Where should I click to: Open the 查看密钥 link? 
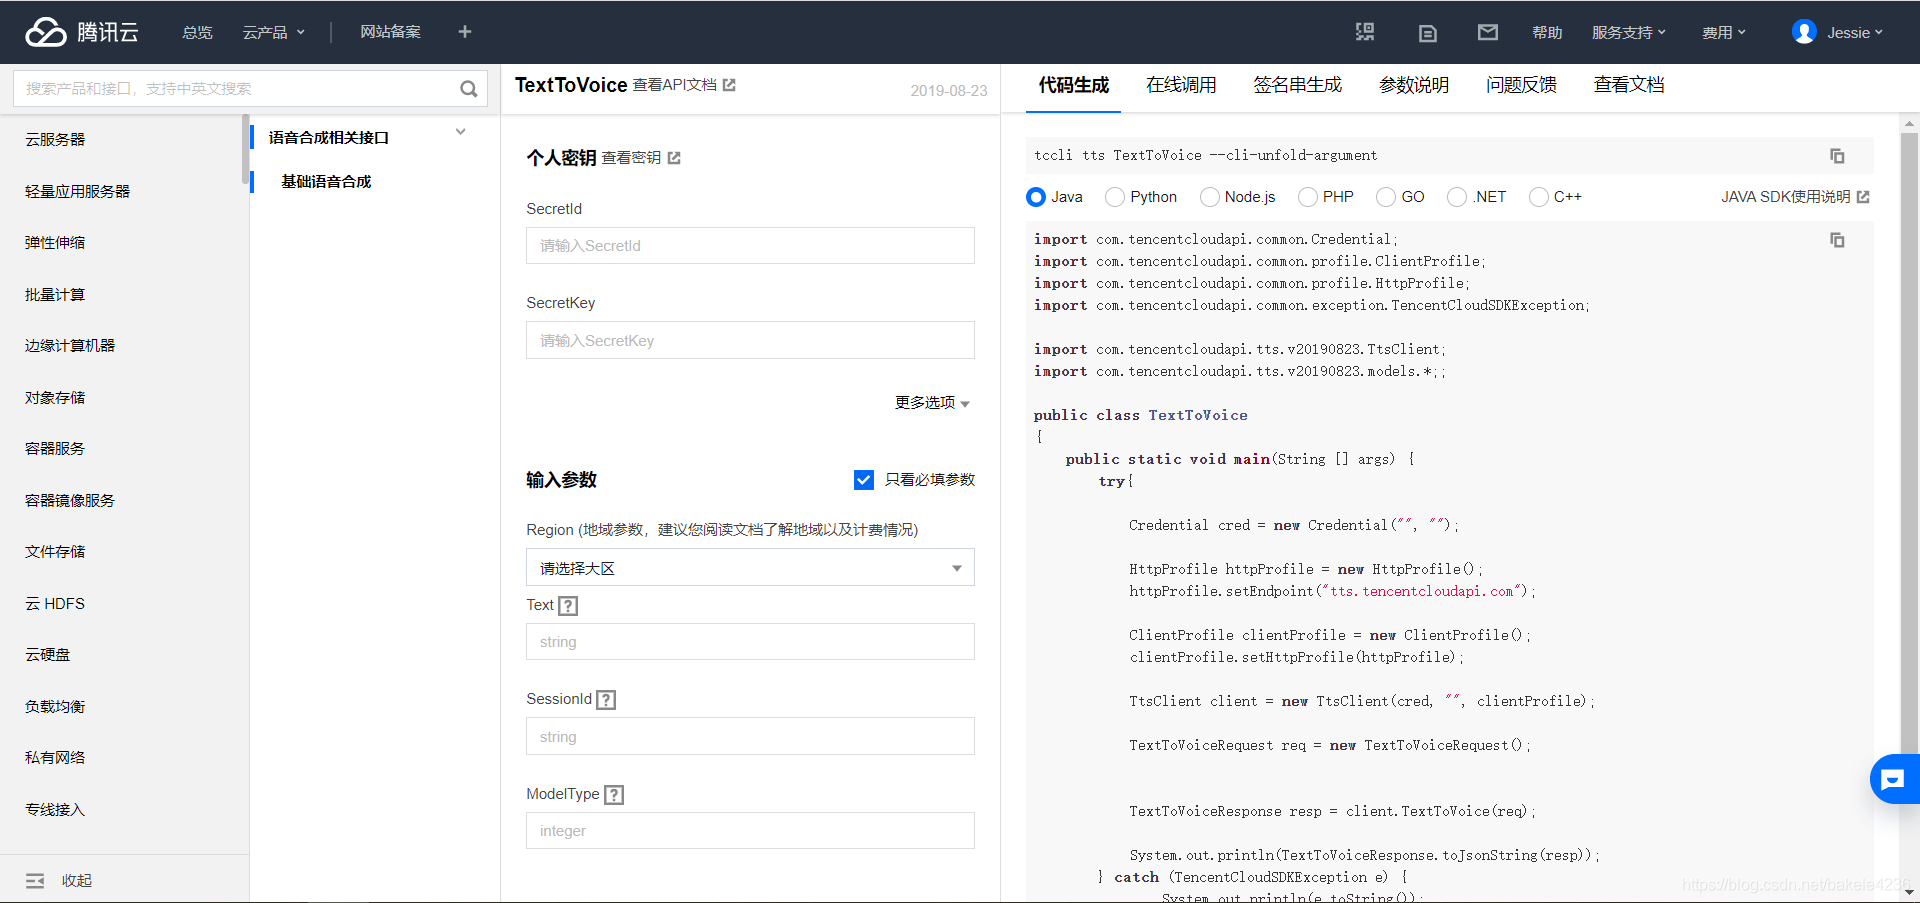pyautogui.click(x=631, y=158)
